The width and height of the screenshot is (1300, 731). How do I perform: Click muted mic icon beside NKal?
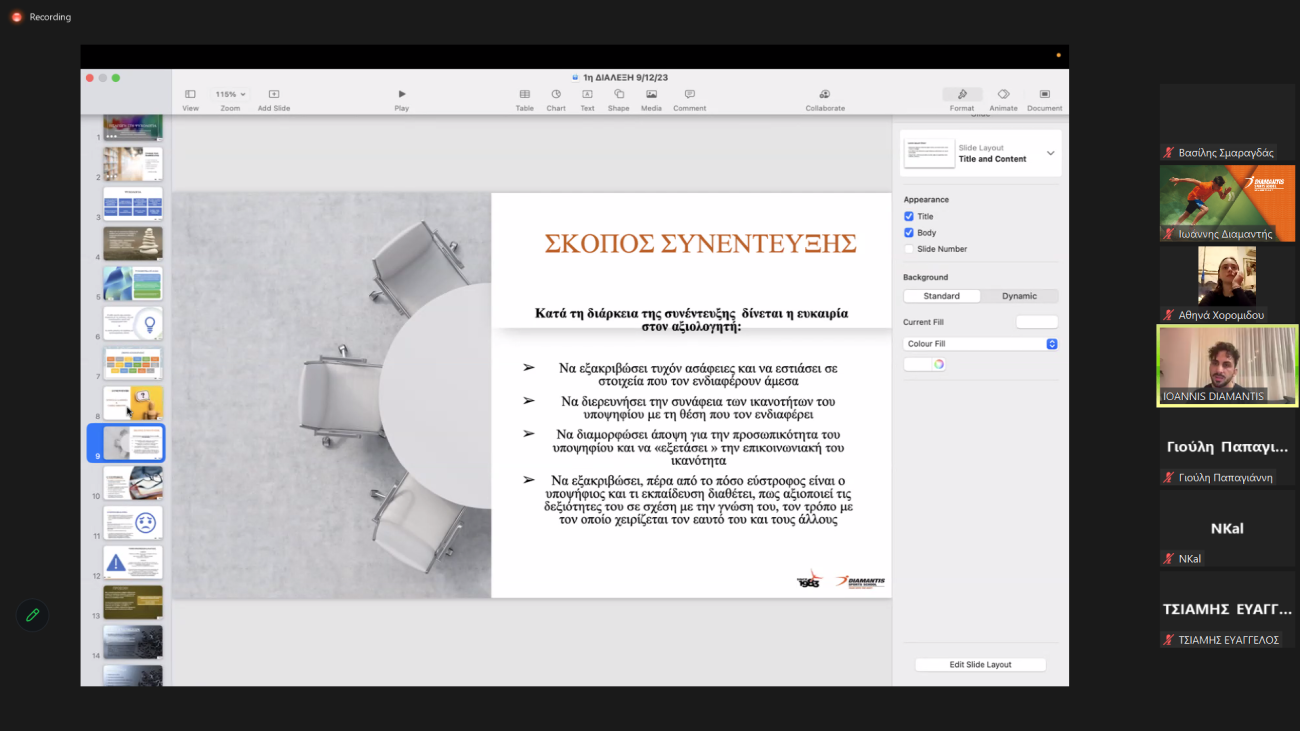click(x=1168, y=559)
